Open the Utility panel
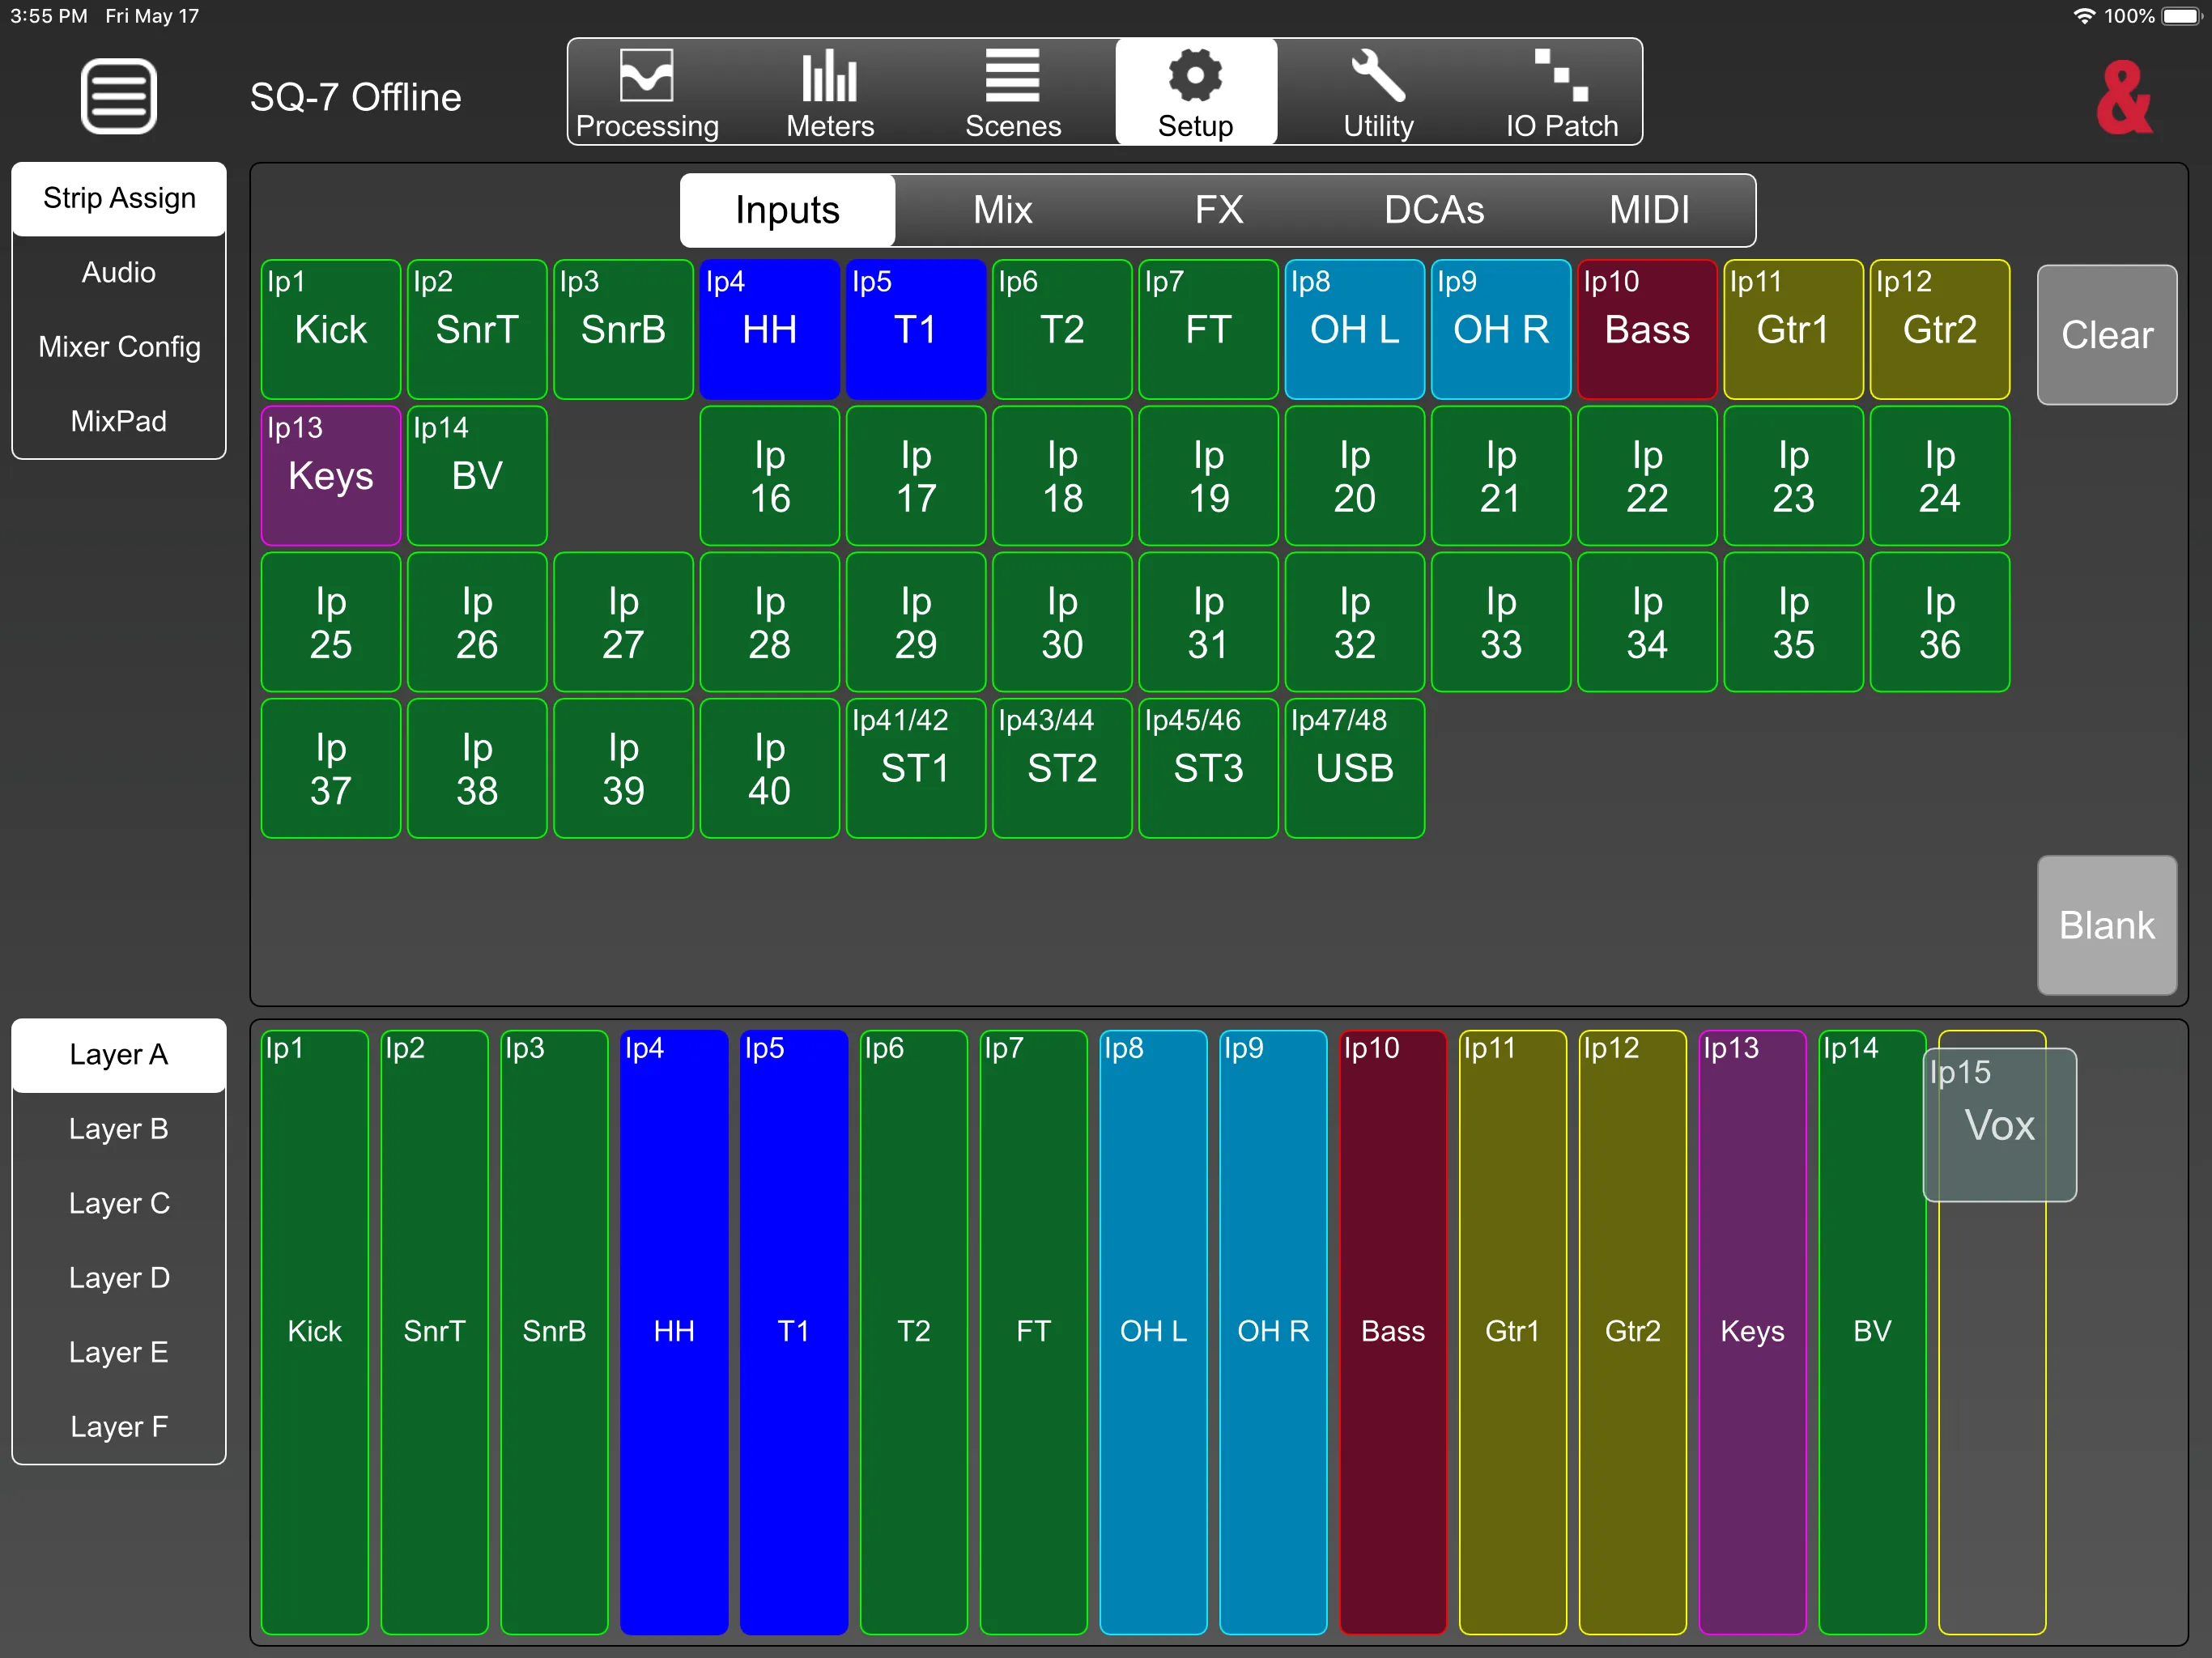 coord(1378,94)
